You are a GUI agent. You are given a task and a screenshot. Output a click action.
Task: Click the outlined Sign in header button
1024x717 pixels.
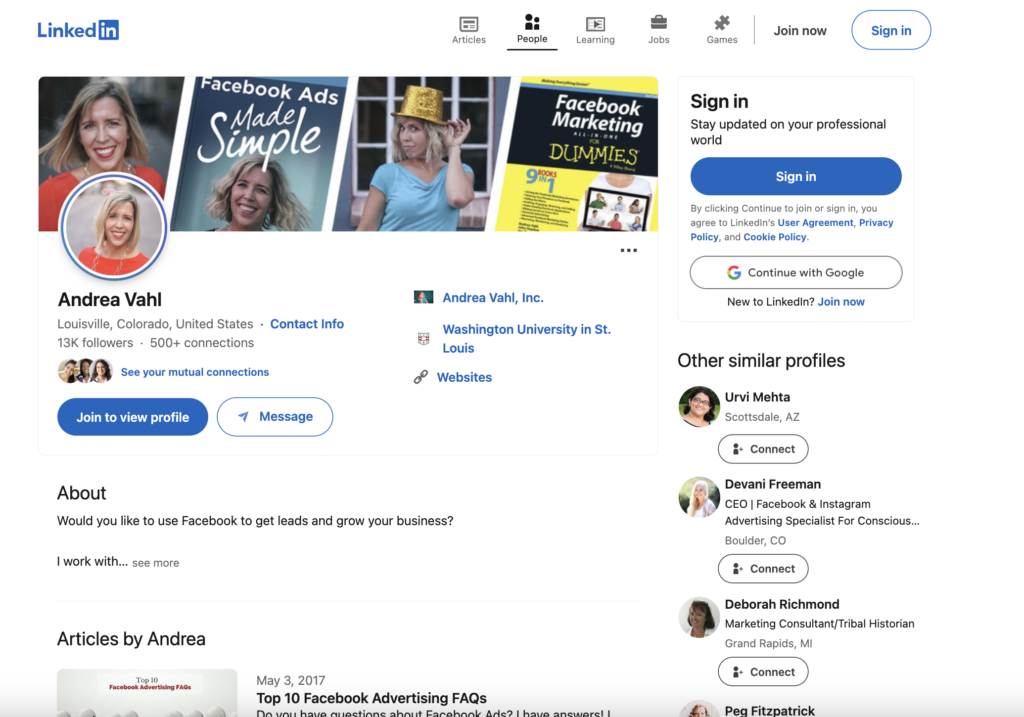[x=891, y=30]
